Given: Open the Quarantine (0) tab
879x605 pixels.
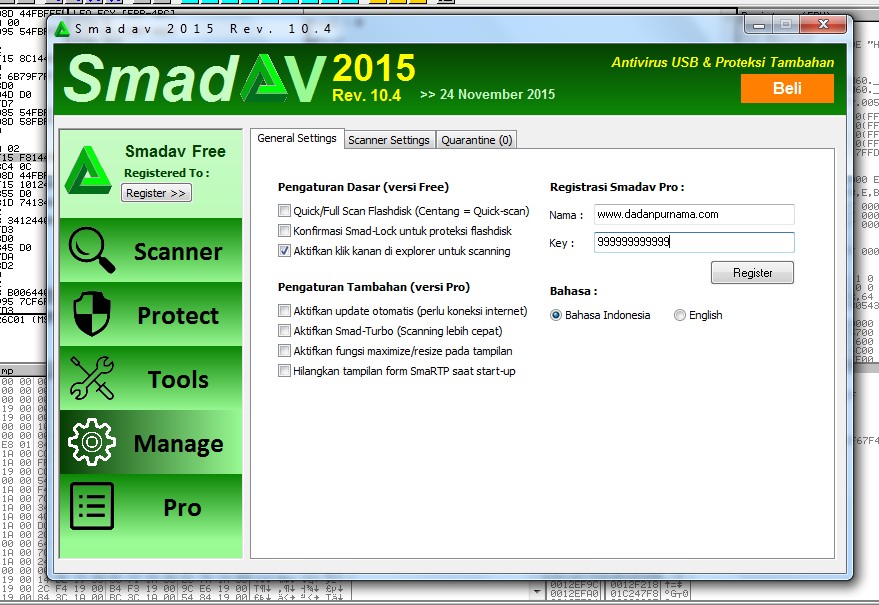Looking at the screenshot, I should [476, 140].
